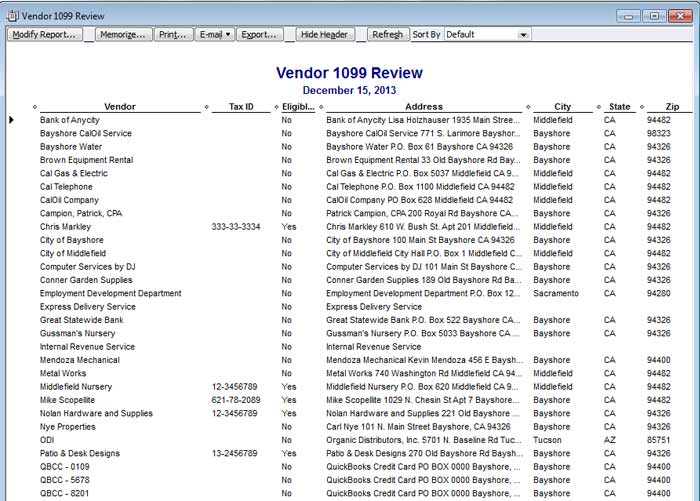Click the Vendor column header

(x=120, y=107)
